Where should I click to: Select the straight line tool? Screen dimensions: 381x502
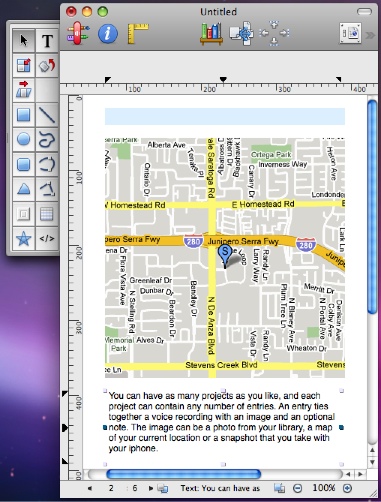[x=47, y=115]
